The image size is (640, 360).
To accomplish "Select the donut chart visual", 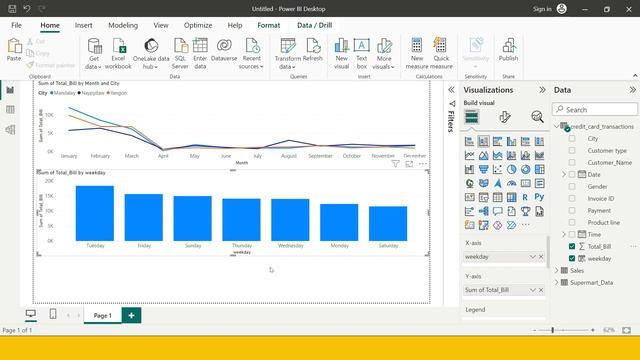I will [x=525, y=169].
